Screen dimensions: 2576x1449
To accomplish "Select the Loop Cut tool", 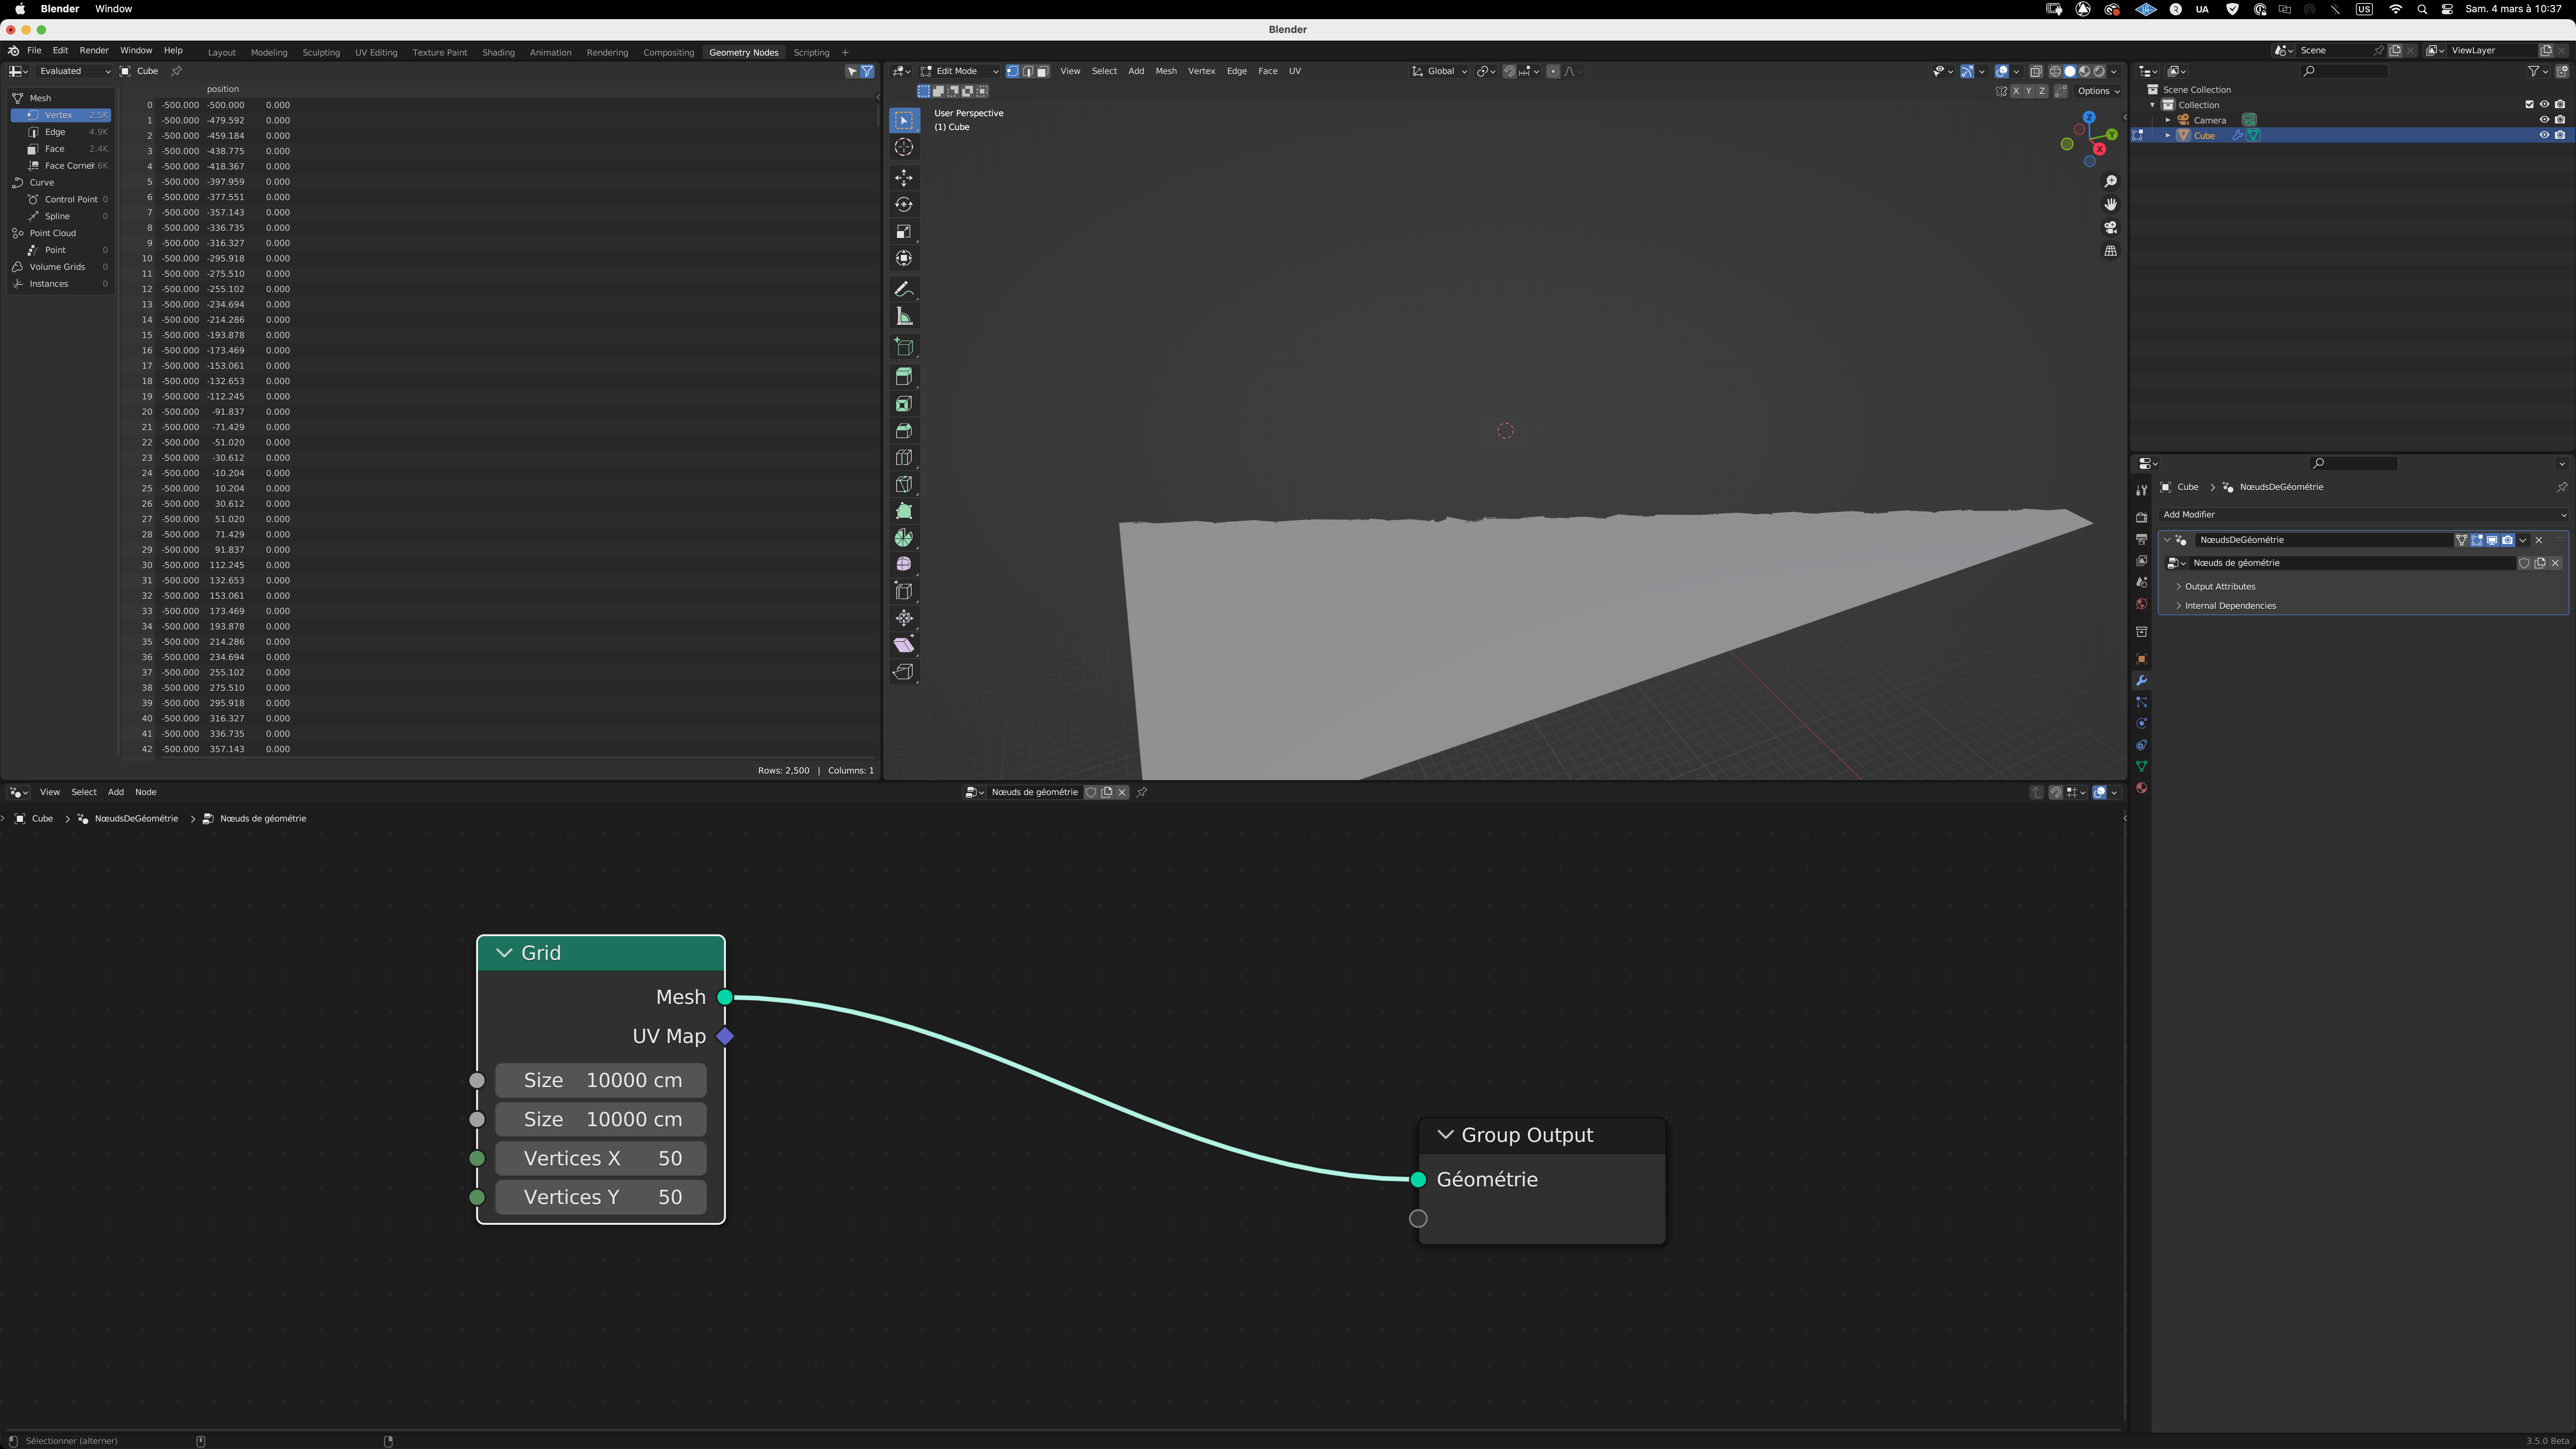I will 904,458.
